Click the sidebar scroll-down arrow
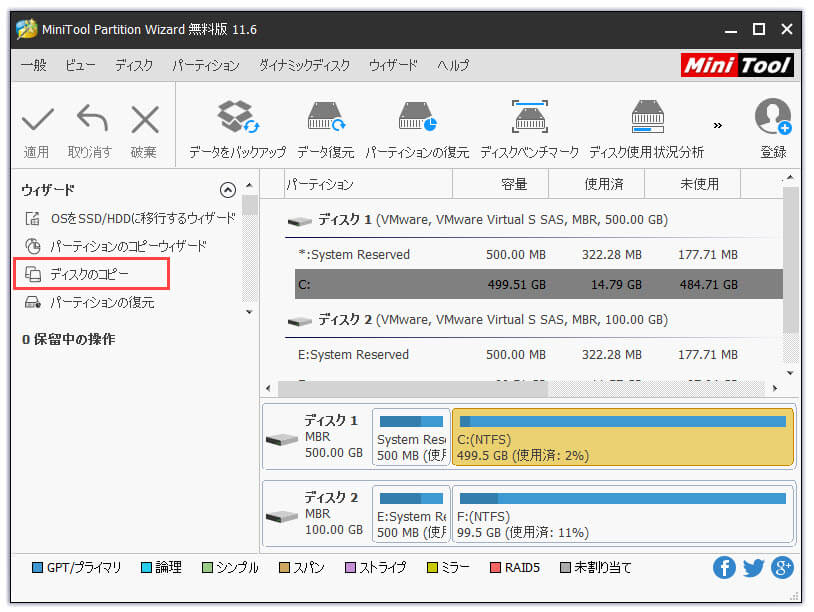Image resolution: width=814 pixels, height=612 pixels. pos(248,311)
